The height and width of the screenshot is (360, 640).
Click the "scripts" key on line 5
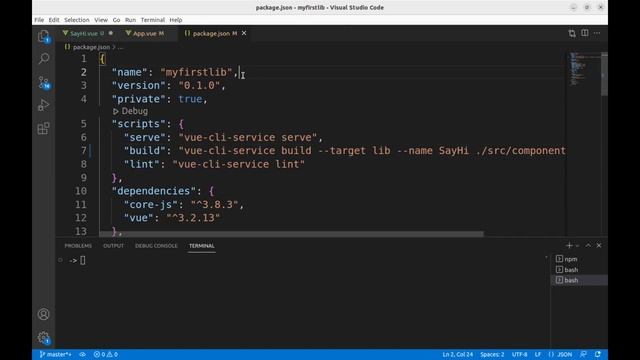[x=139, y=124]
